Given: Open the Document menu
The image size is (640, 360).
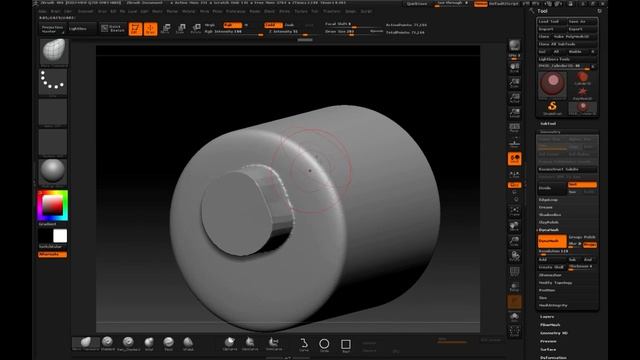Looking at the screenshot, I should (x=86, y=11).
